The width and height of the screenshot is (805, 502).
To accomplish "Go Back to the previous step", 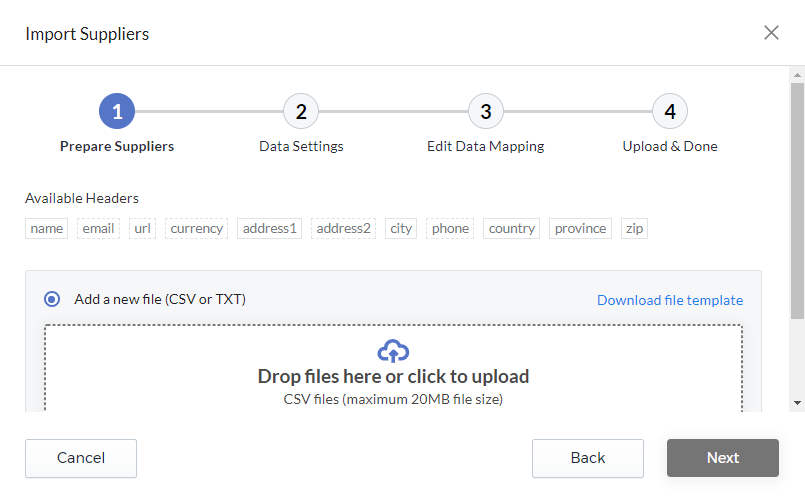I will point(588,458).
